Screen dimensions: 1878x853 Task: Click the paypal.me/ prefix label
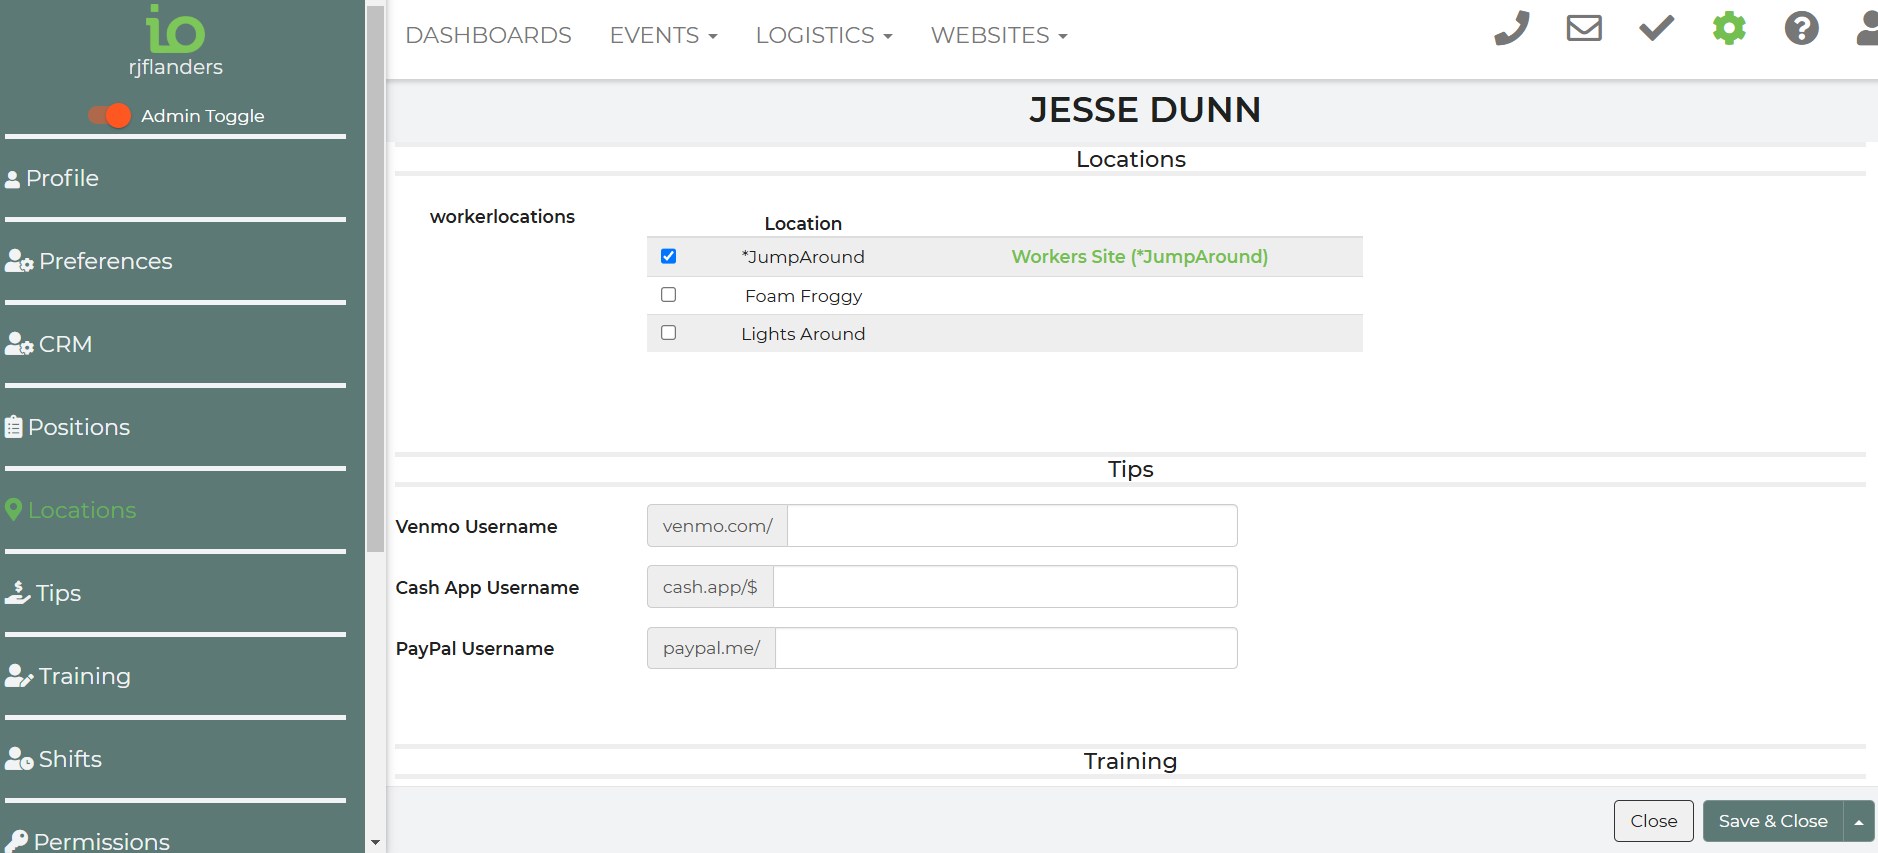point(712,648)
